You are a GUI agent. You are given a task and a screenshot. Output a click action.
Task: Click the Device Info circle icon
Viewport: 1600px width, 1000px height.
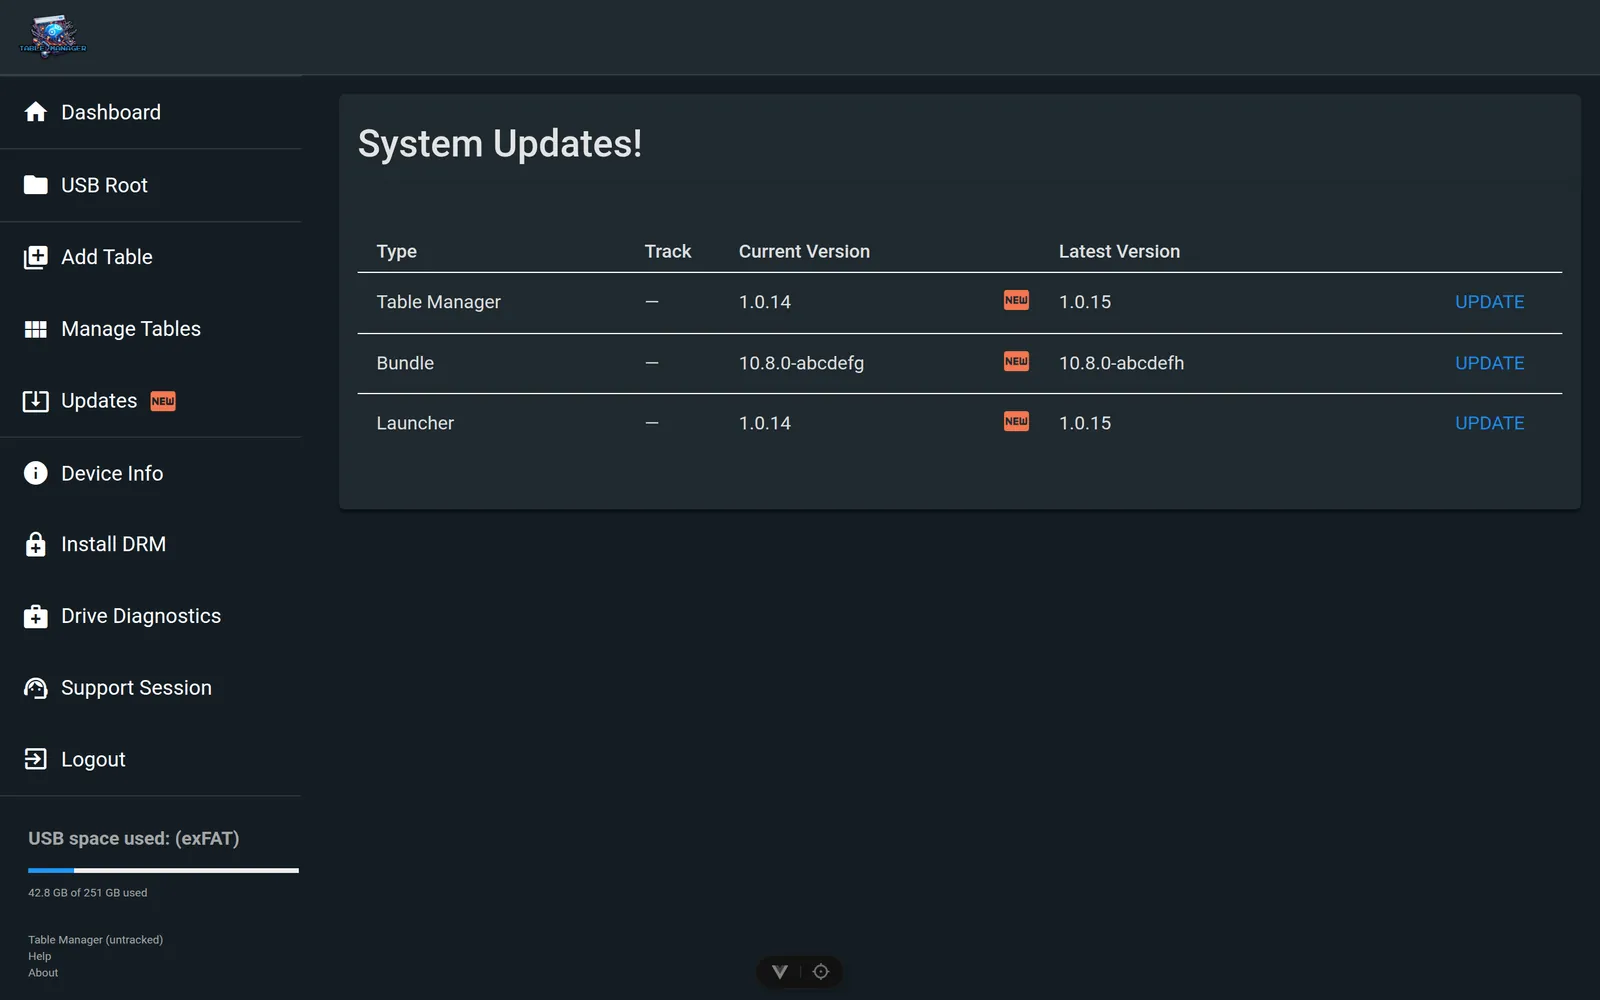point(36,473)
